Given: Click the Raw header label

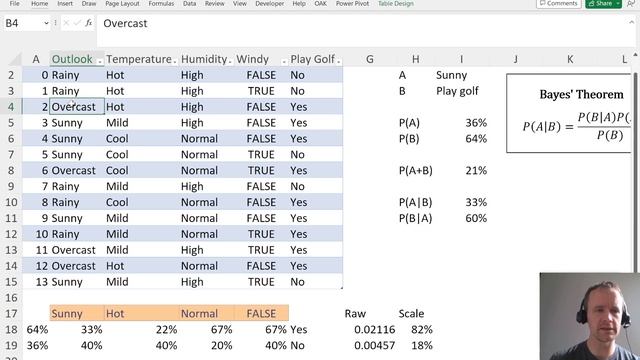Looking at the screenshot, I should click(x=355, y=313).
